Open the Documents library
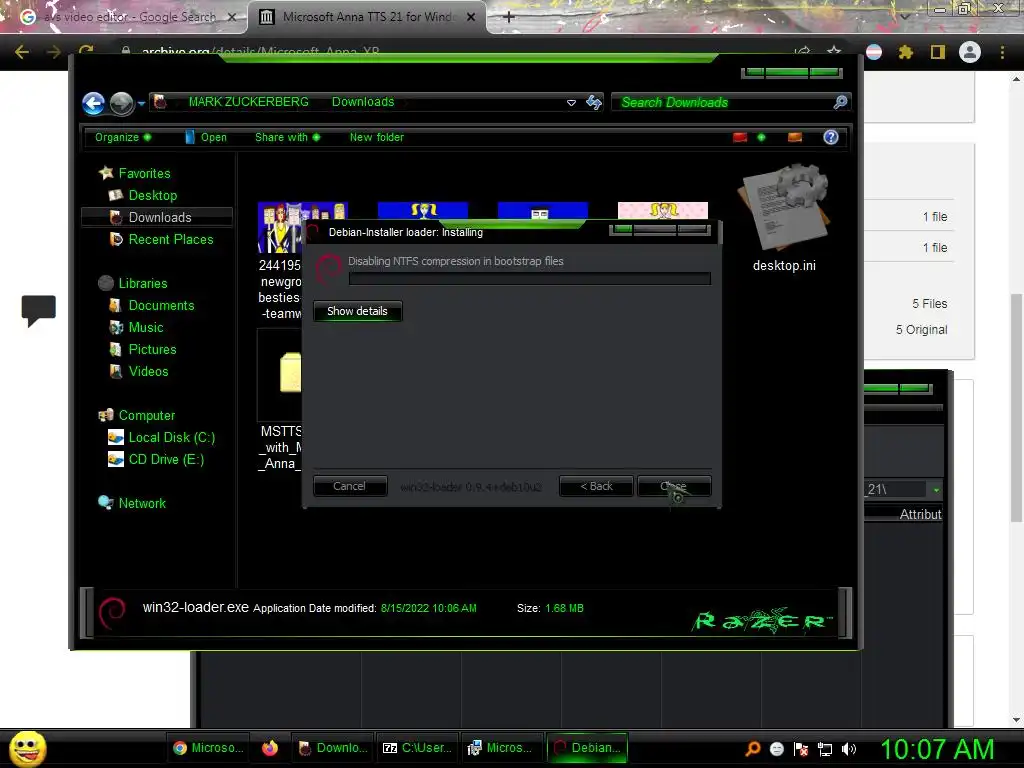The image size is (1024, 768). tap(152, 306)
